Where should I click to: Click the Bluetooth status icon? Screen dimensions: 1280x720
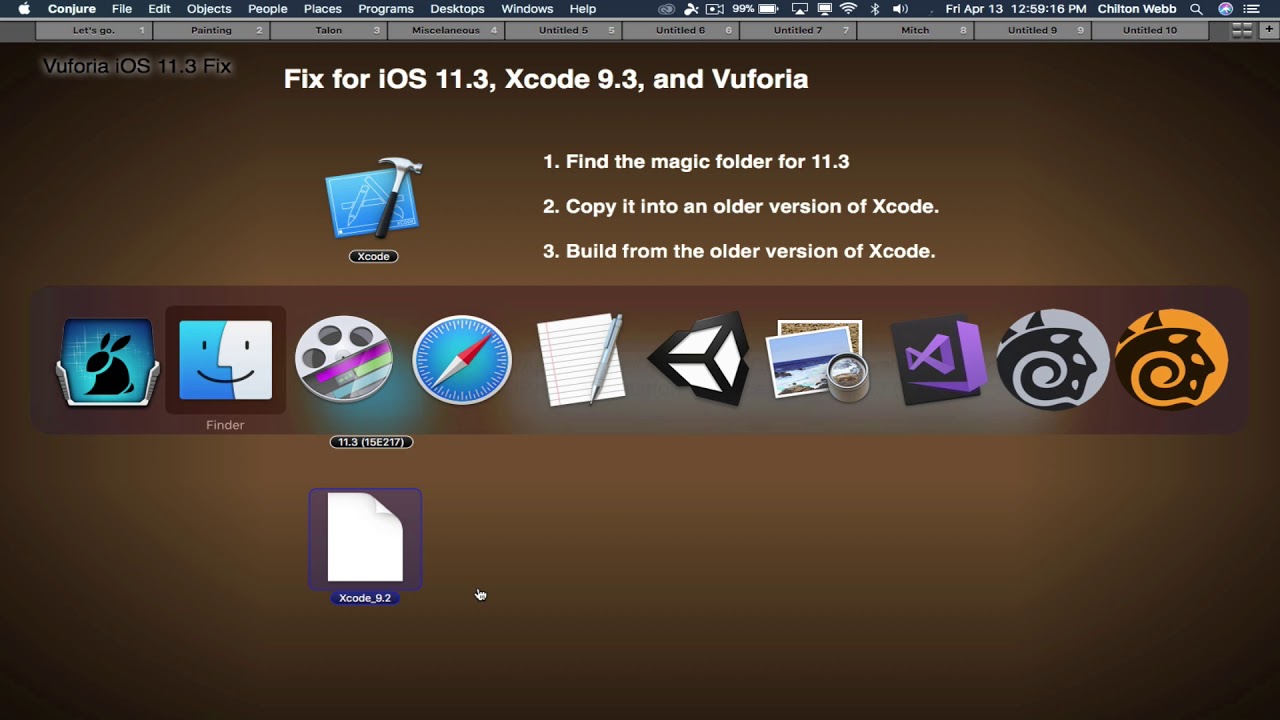point(875,9)
